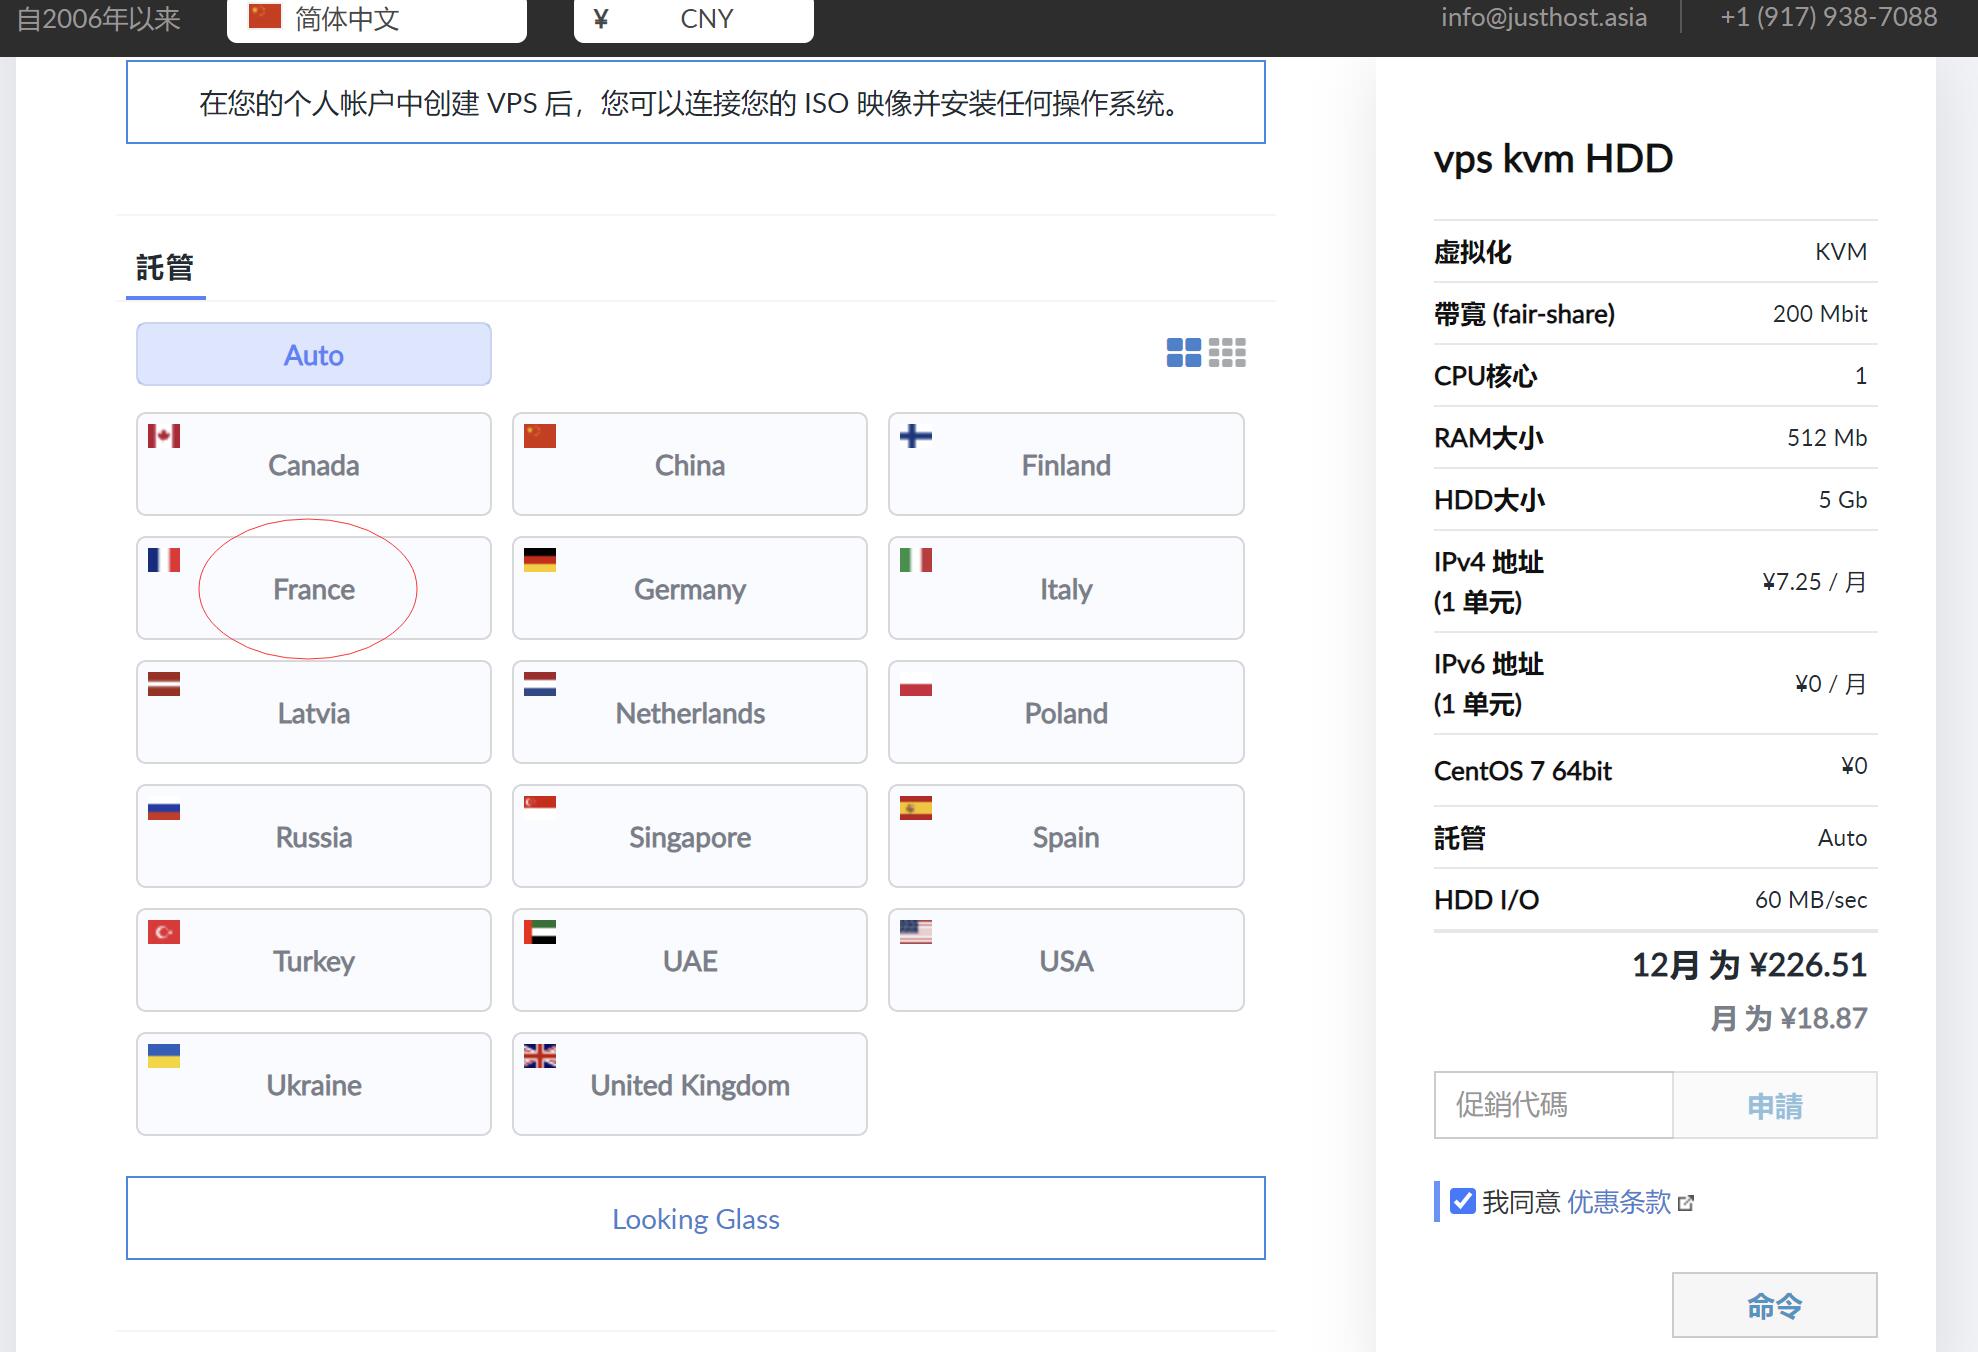Viewport: 1978px width, 1352px height.
Task: Choose France as hosting location
Action: [x=314, y=588]
